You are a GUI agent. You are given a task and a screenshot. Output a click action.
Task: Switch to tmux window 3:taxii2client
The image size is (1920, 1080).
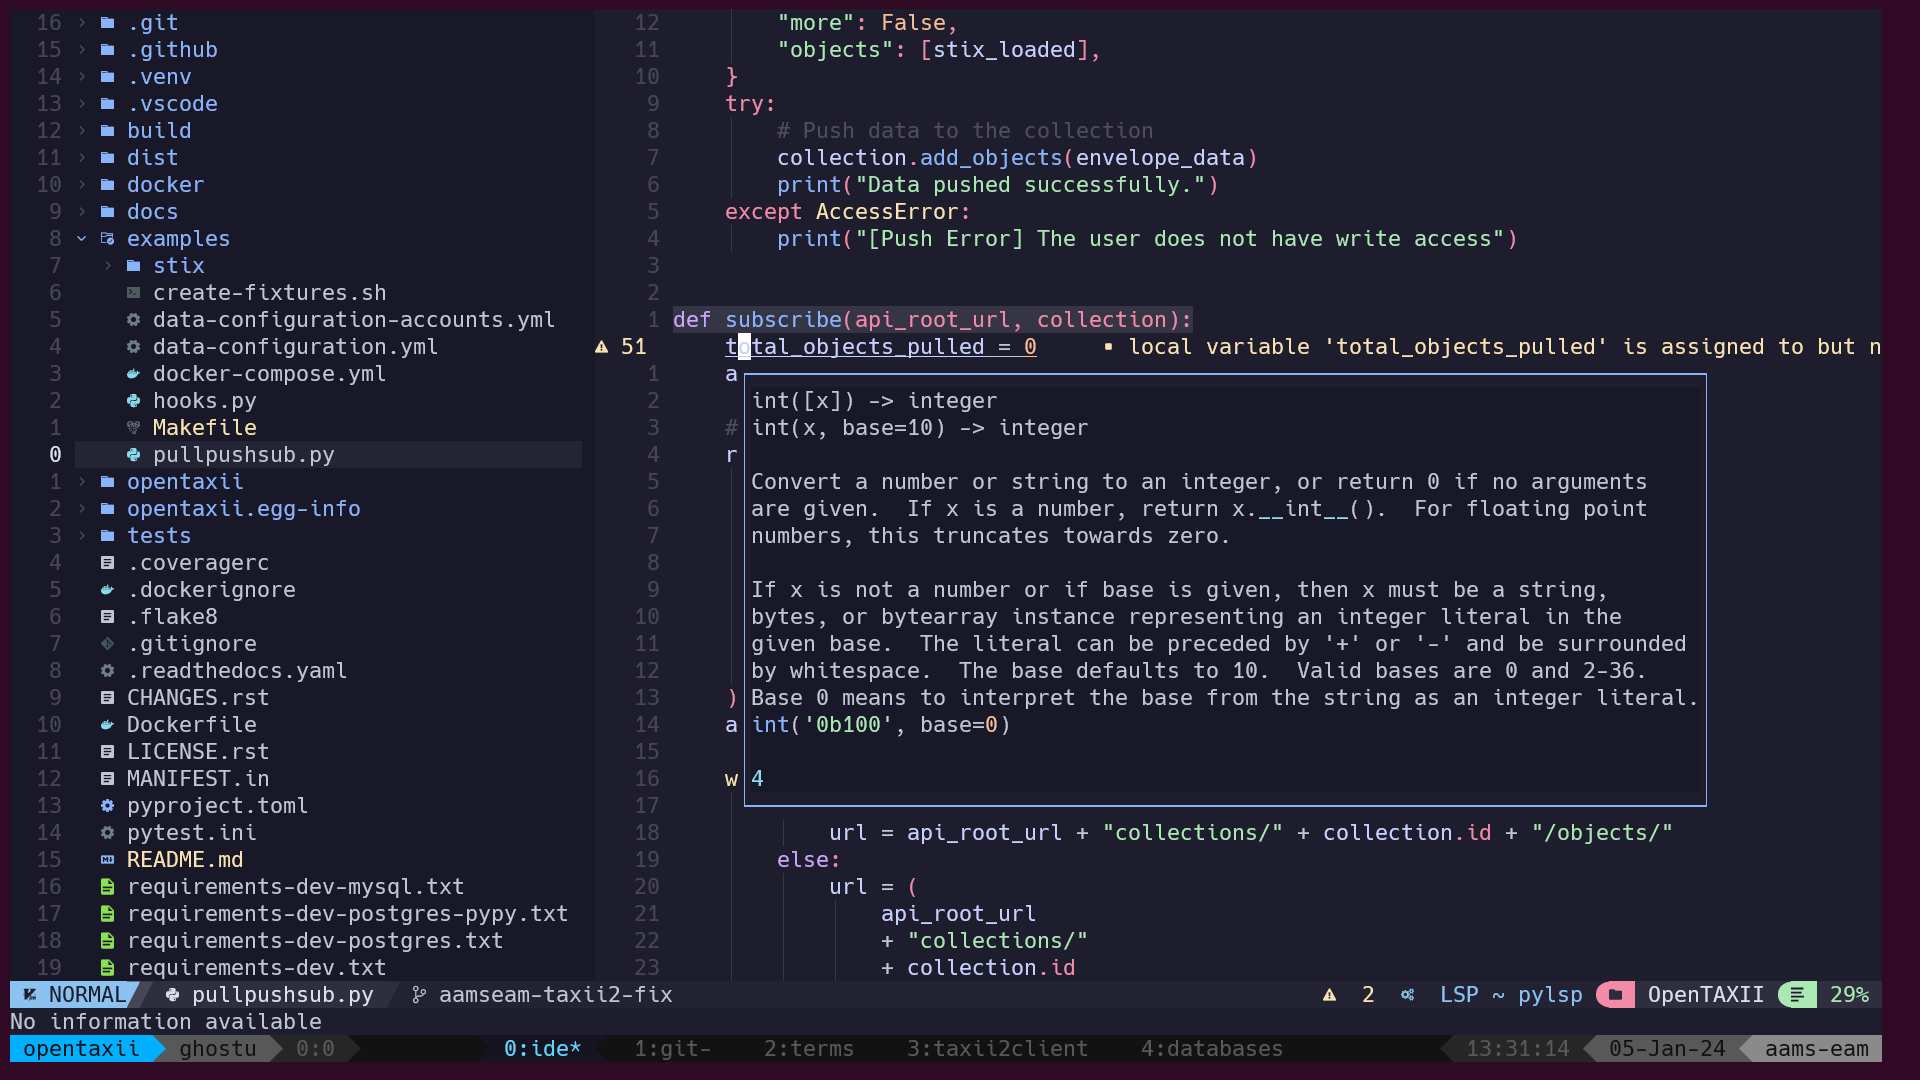(997, 1049)
